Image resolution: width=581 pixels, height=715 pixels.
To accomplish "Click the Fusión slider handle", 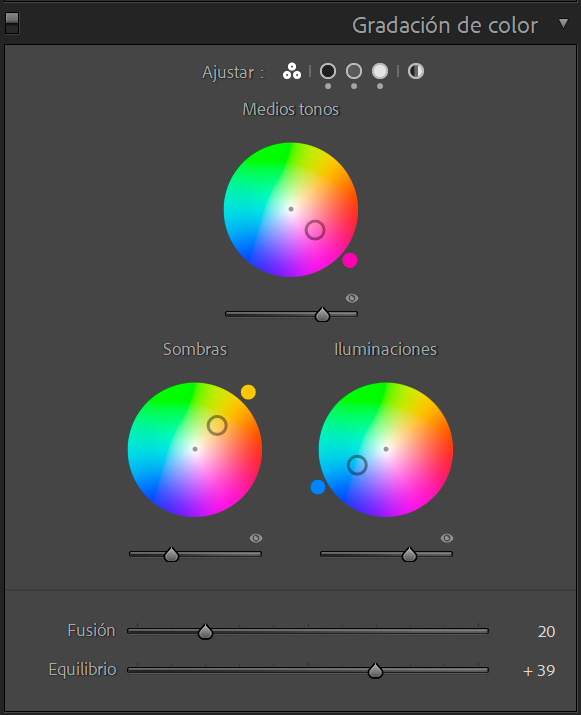I will (205, 632).
